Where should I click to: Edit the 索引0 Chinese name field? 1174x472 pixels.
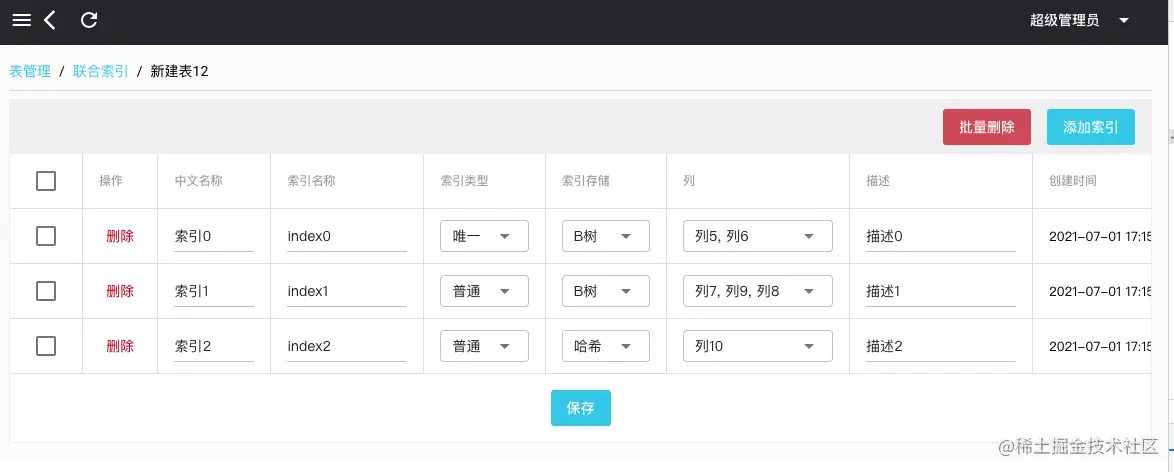(x=214, y=236)
